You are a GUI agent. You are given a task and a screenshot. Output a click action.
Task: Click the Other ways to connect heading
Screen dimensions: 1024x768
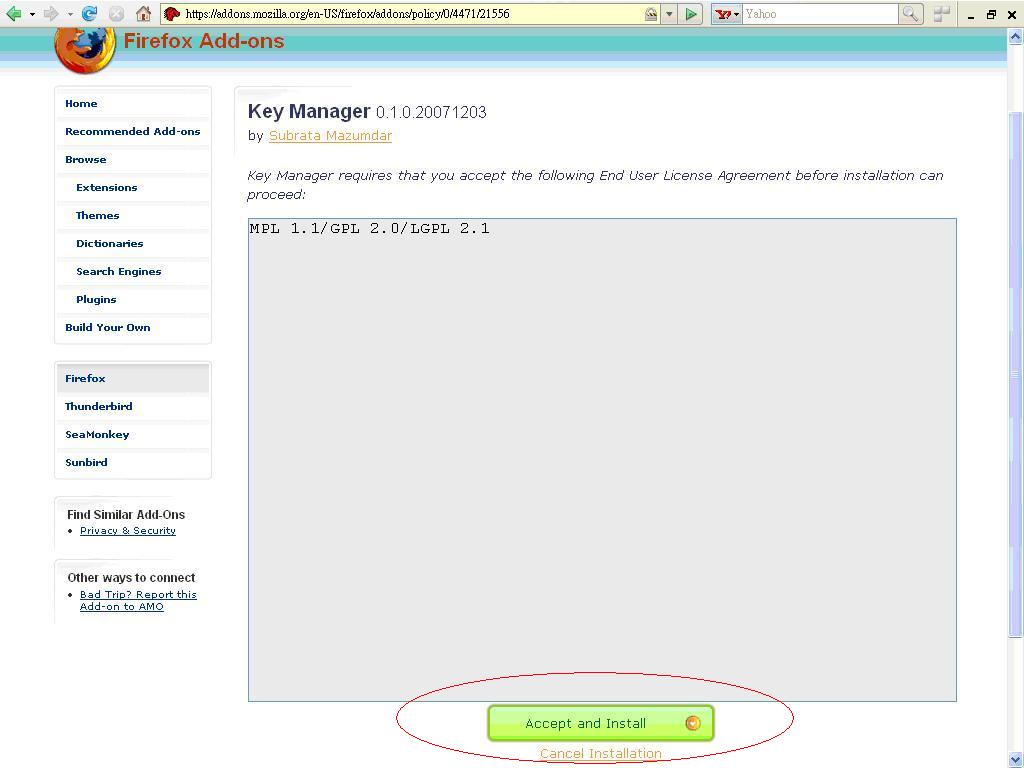(x=131, y=577)
